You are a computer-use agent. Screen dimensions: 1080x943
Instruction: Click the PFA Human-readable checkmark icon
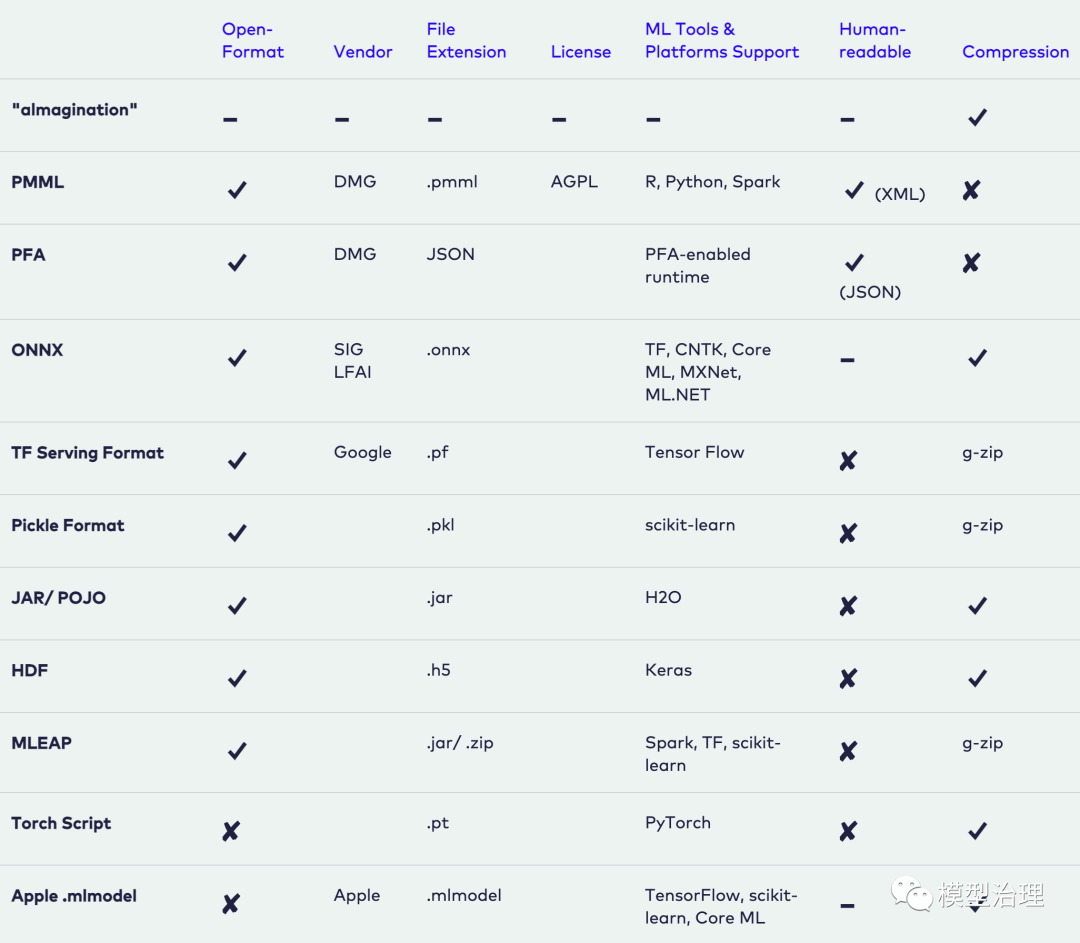click(x=854, y=263)
